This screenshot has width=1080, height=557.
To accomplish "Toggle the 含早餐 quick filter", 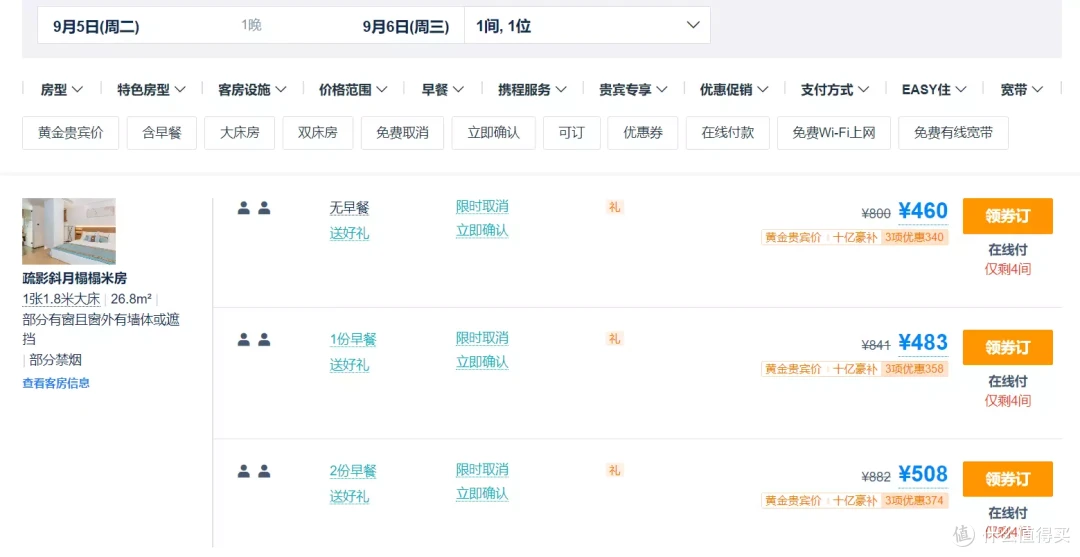I will point(162,133).
